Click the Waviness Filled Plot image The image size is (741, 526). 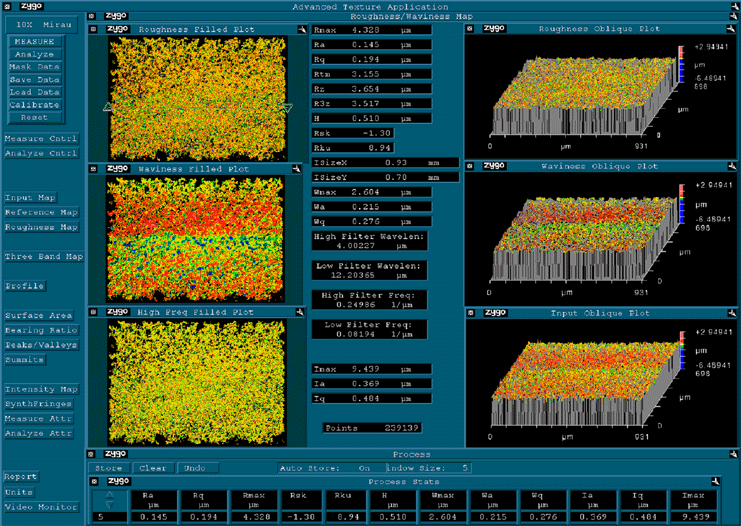(195, 239)
